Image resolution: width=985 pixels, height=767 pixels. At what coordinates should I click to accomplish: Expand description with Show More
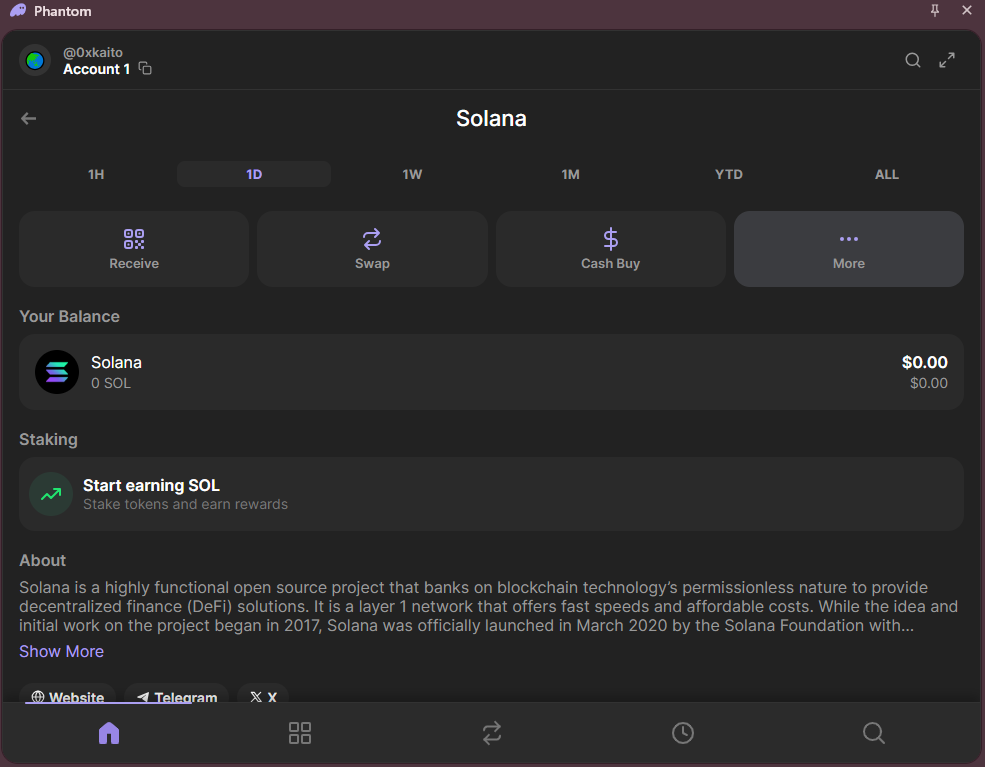tap(62, 651)
